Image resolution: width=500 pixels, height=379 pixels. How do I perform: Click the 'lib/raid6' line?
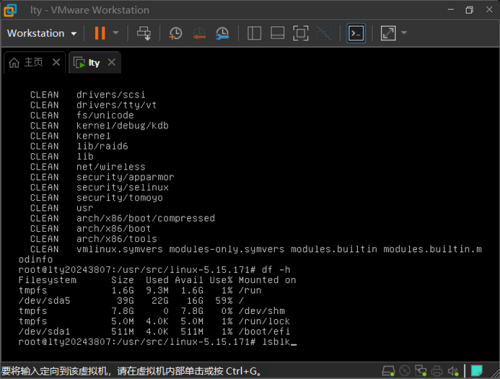click(79, 146)
